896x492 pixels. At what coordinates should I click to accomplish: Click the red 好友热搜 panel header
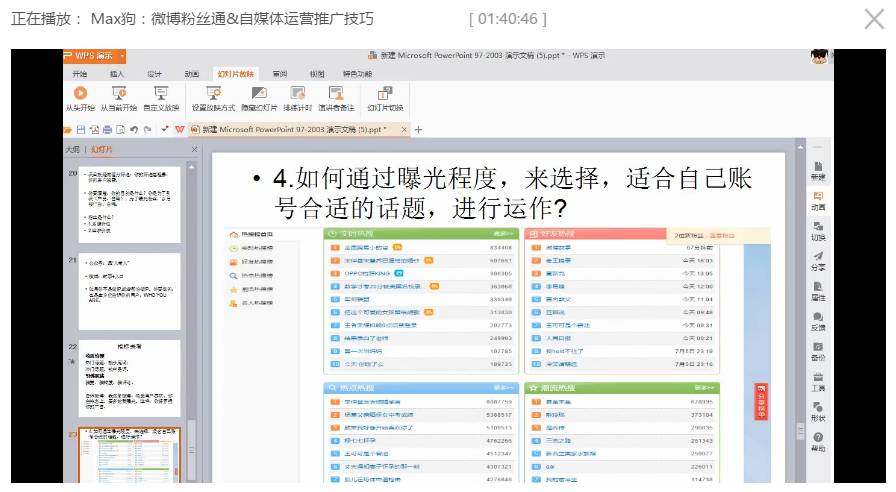tap(595, 234)
